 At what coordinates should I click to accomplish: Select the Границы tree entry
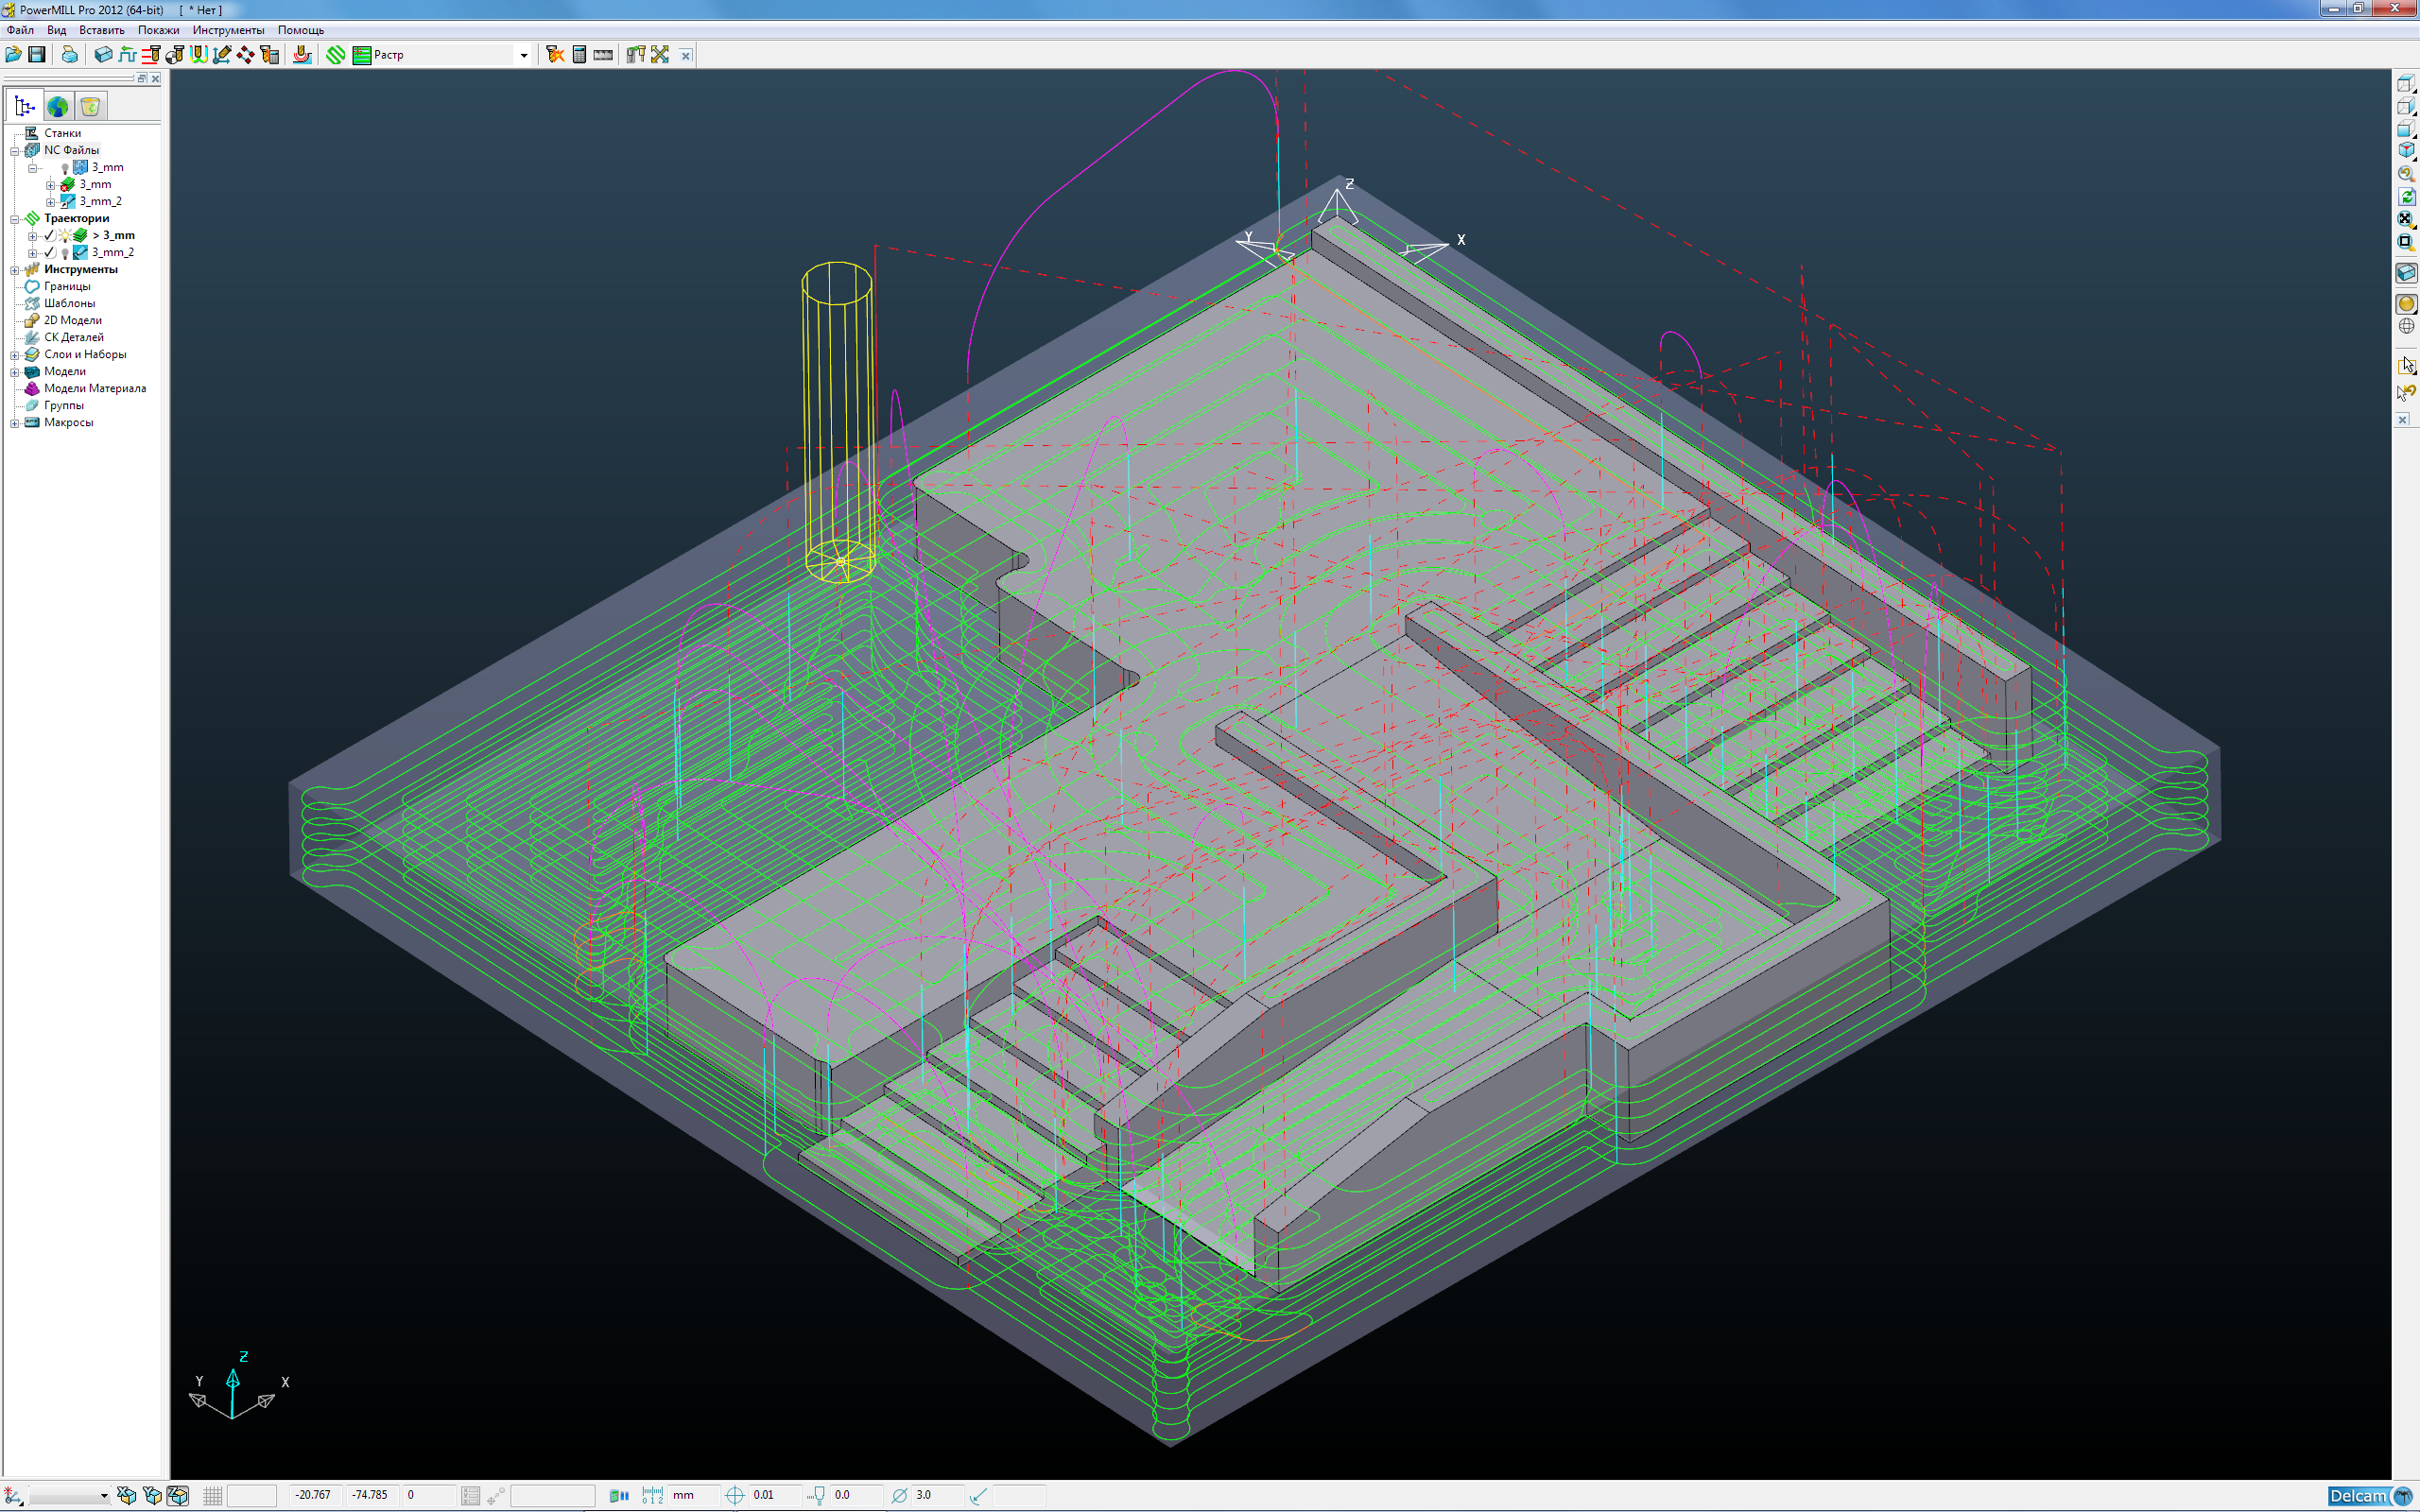(66, 287)
